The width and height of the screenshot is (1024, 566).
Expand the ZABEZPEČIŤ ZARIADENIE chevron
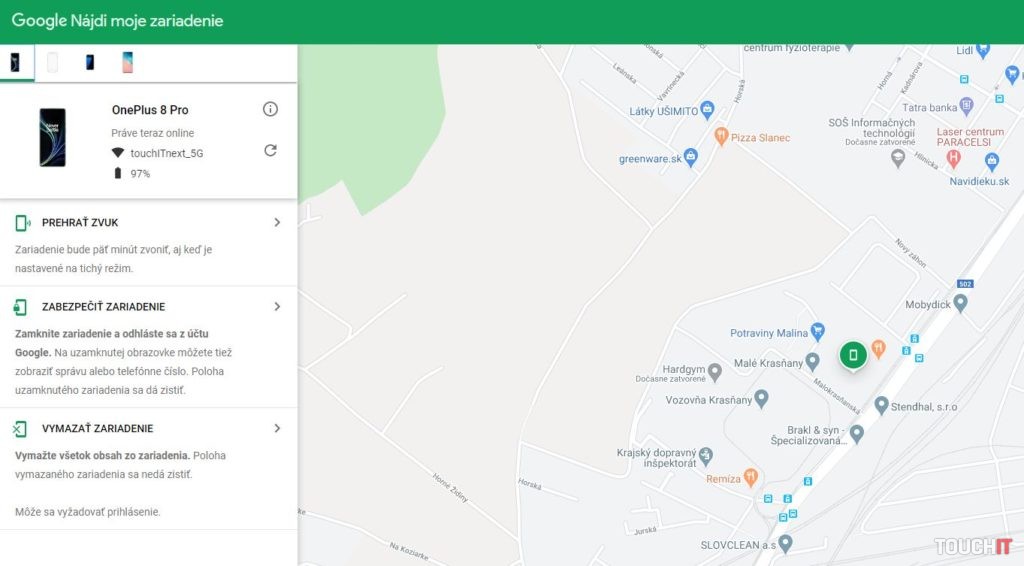[277, 306]
